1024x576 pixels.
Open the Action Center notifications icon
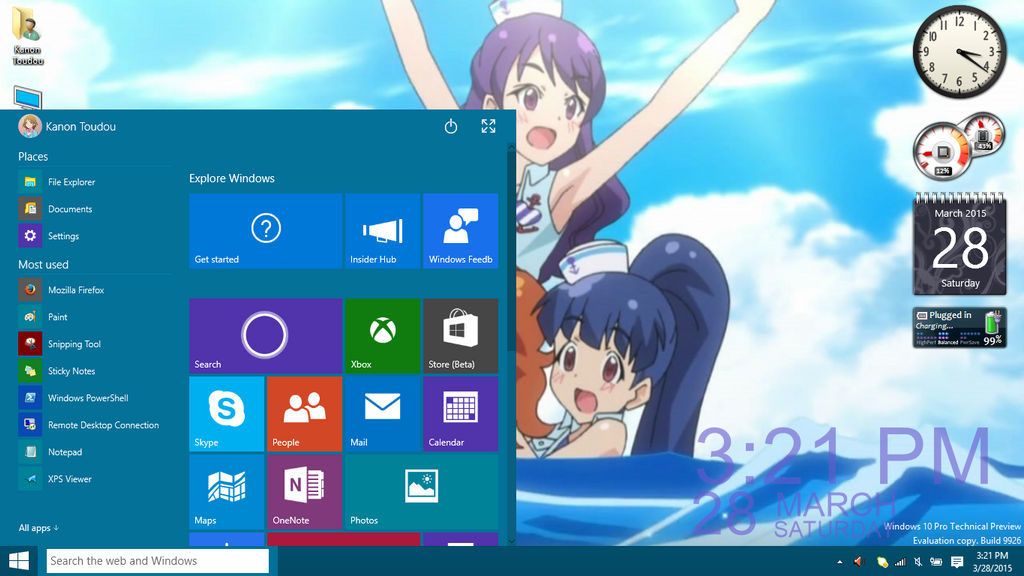[957, 562]
